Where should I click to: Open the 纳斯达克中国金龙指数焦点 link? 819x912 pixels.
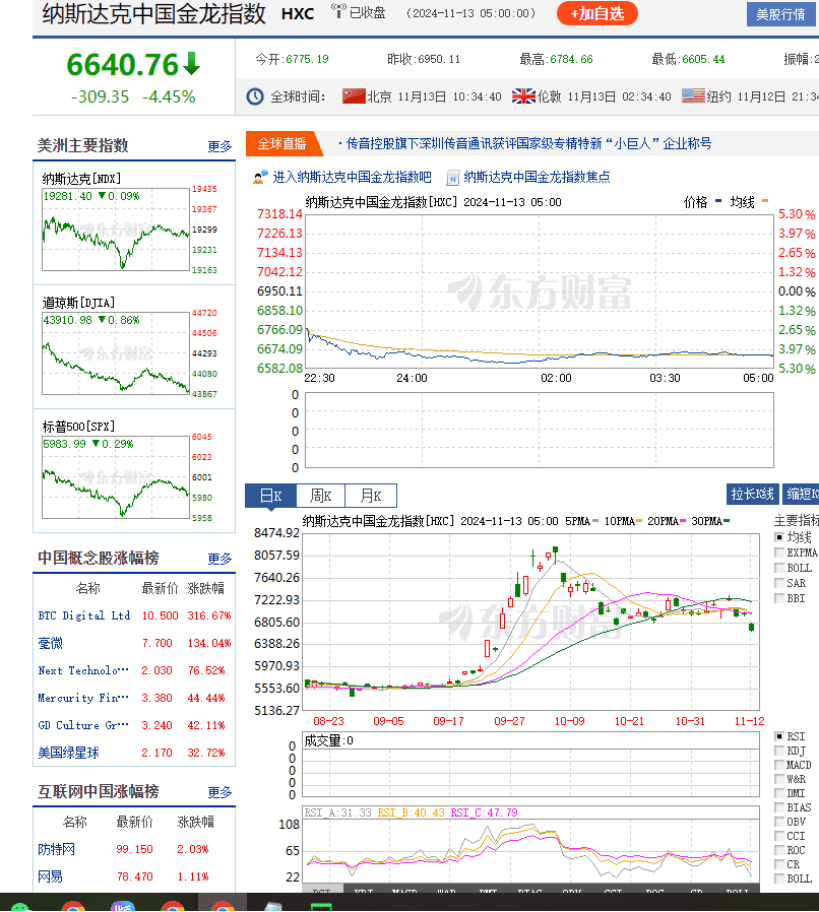click(537, 177)
